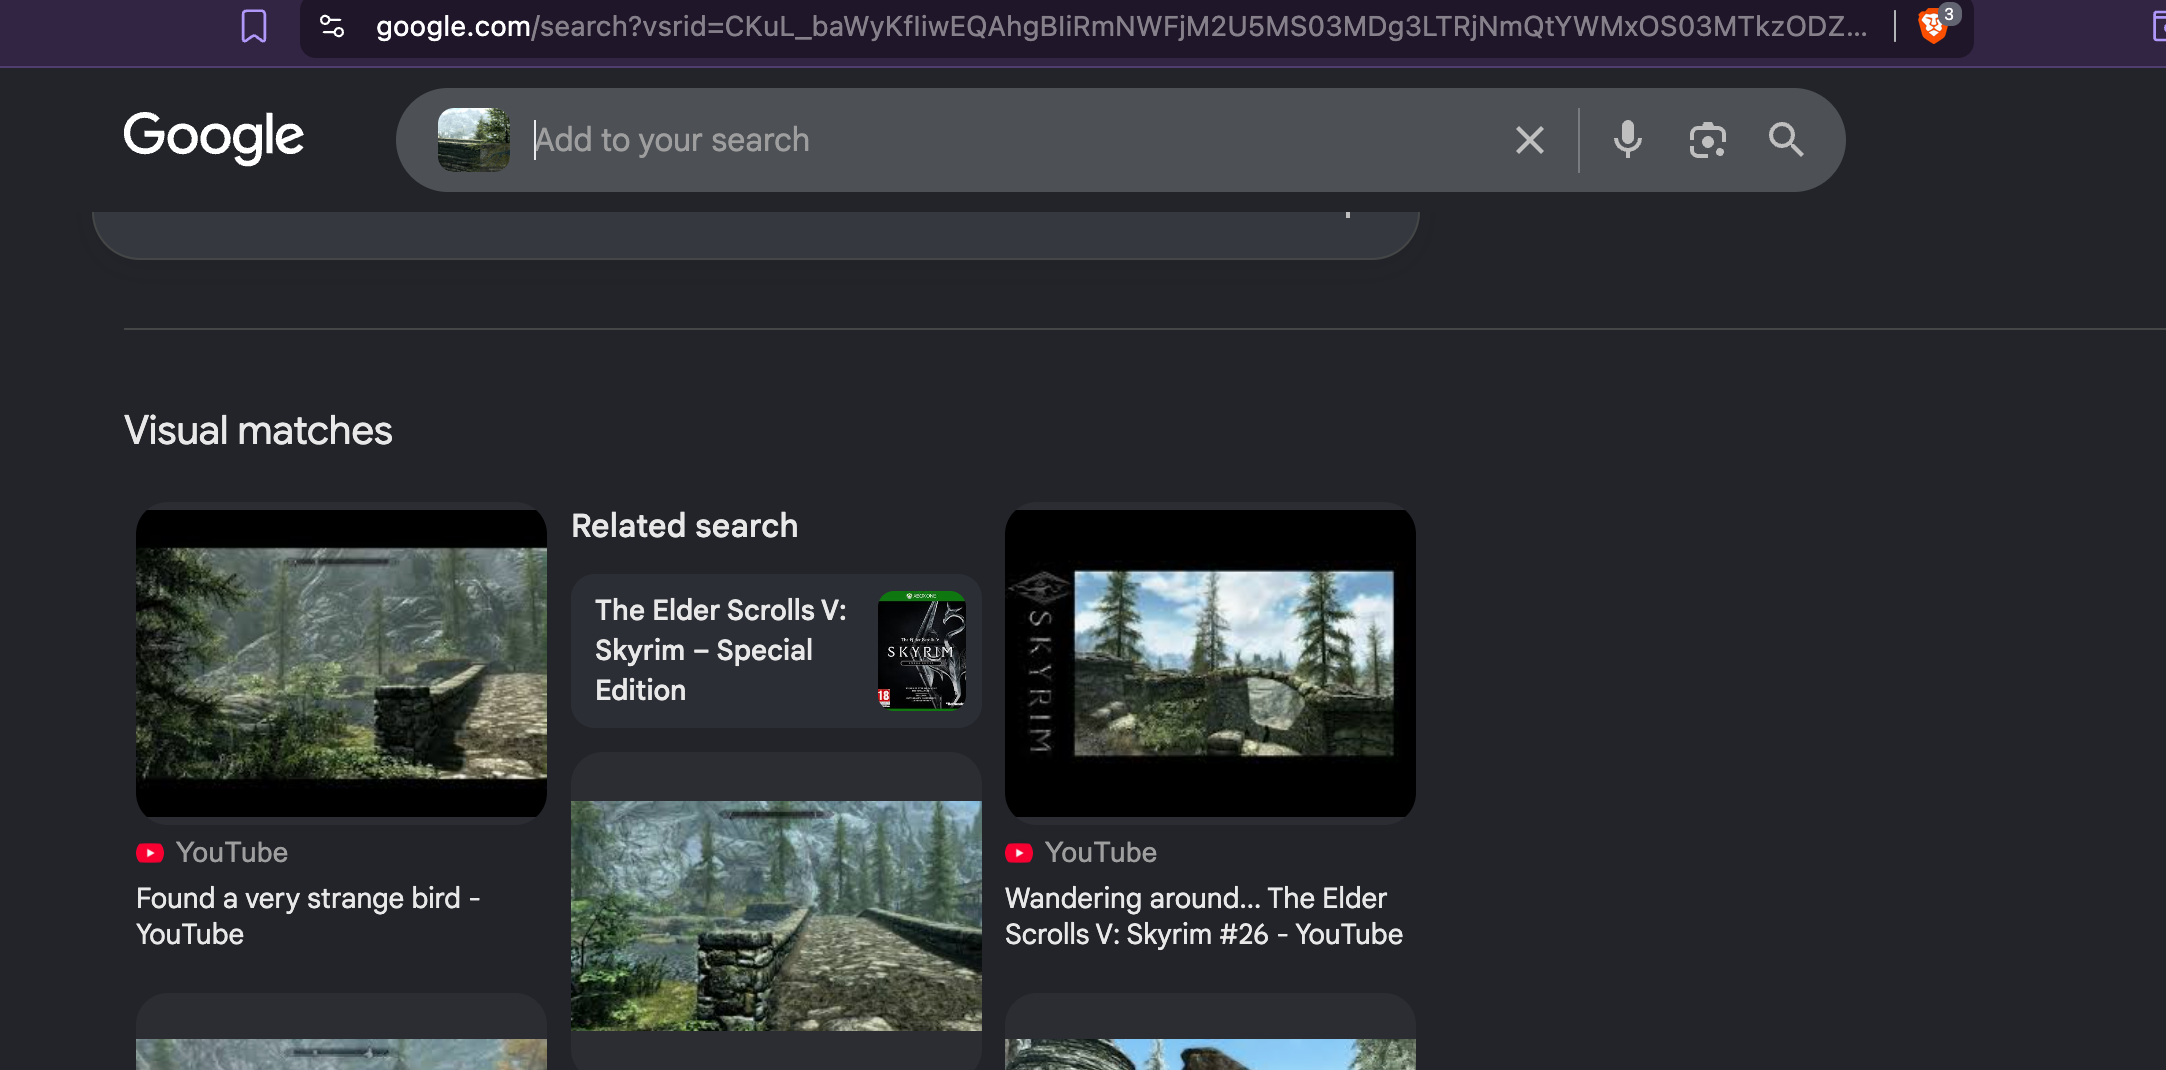Open the Brave Shields lion icon
The width and height of the screenshot is (2166, 1070).
pos(1934,26)
